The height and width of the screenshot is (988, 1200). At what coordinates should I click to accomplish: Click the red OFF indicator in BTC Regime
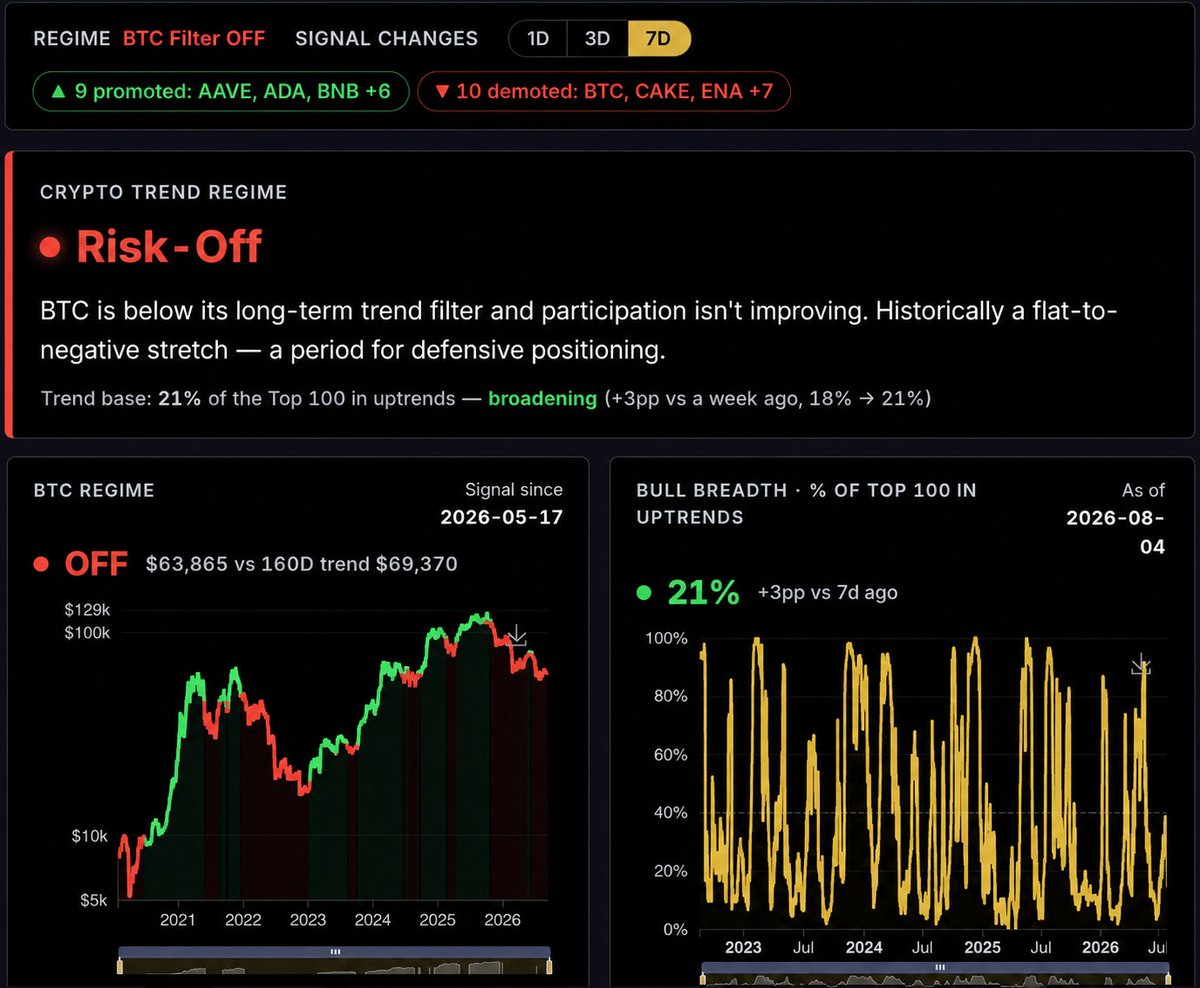(96, 564)
